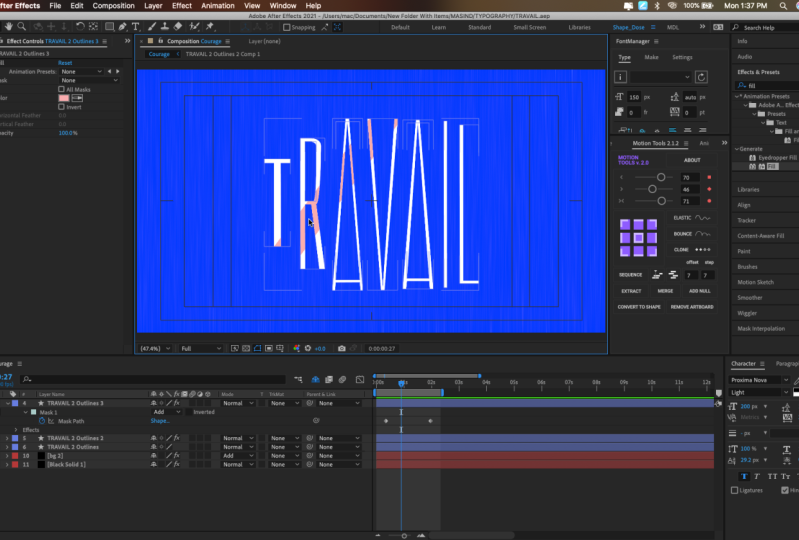This screenshot has height=540, width=799.
Task: Toggle the Faux Bold T button
Action: 744,476
